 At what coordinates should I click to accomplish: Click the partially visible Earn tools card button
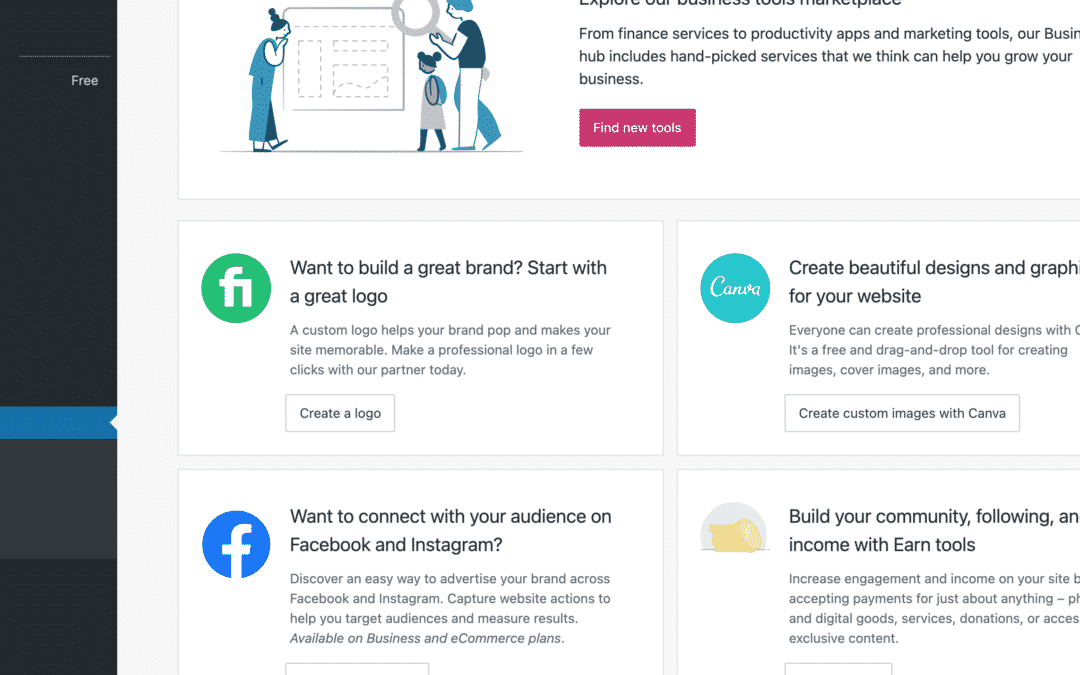click(838, 669)
